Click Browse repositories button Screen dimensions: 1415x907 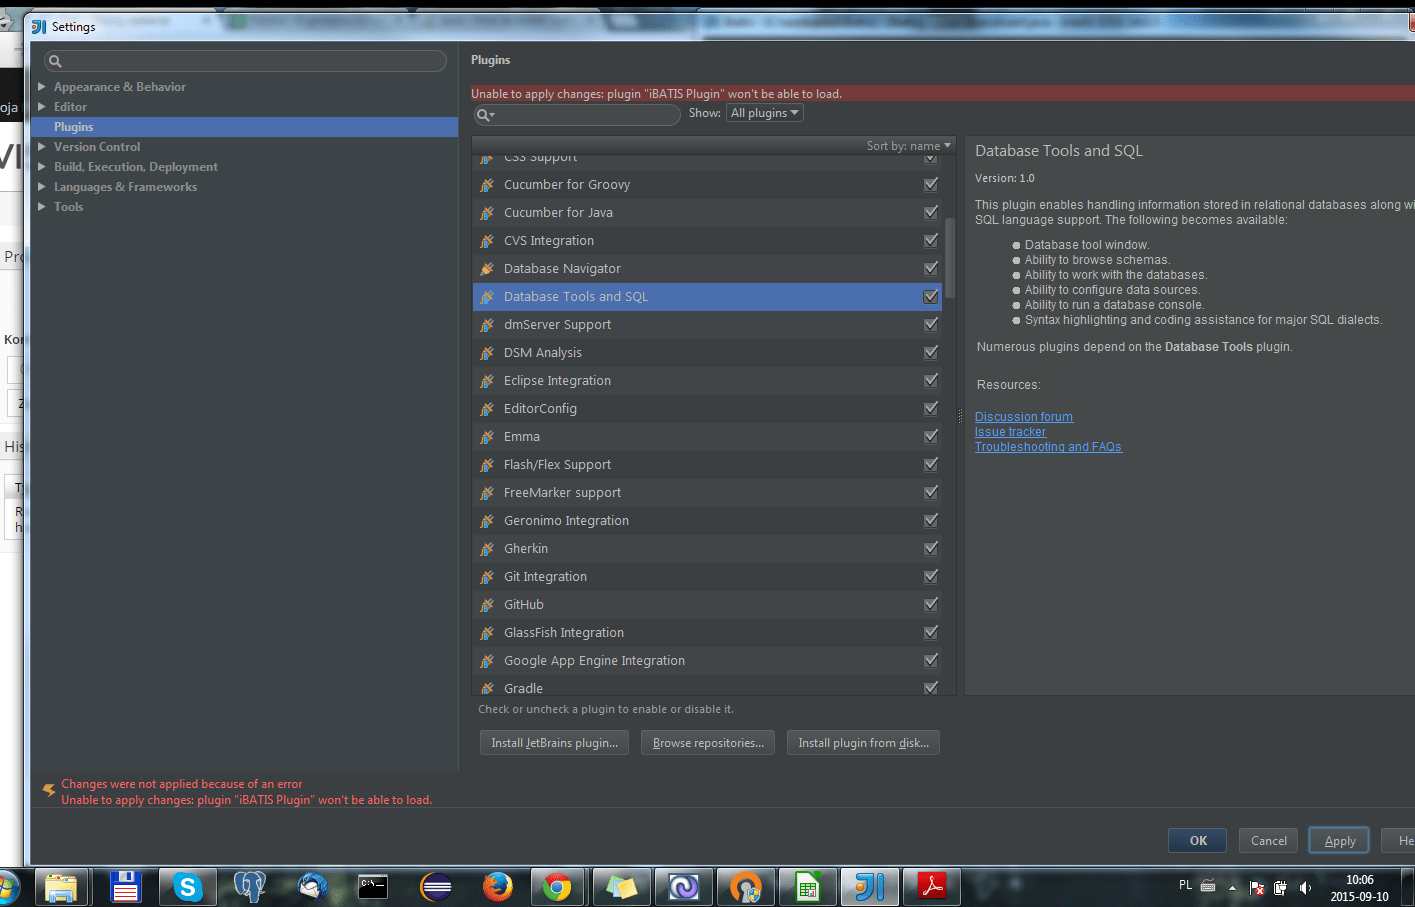[x=708, y=743]
